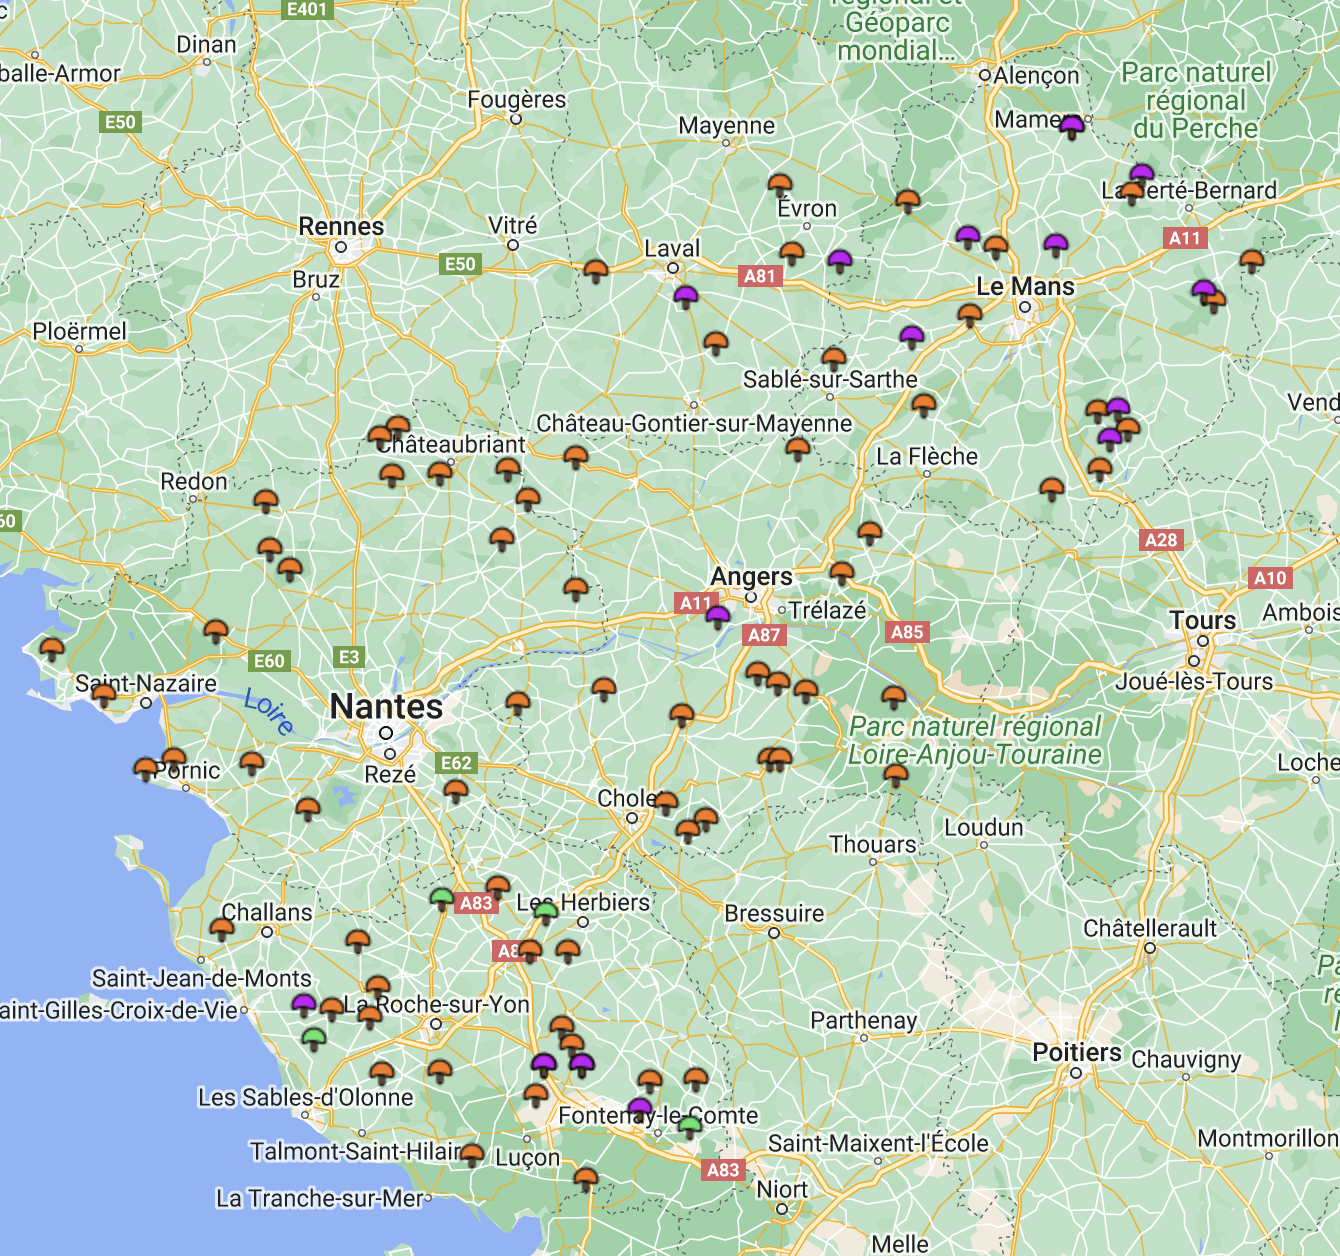1340x1256 pixels.
Task: Select the purple mushroom marker near Angers
Action: (x=717, y=615)
